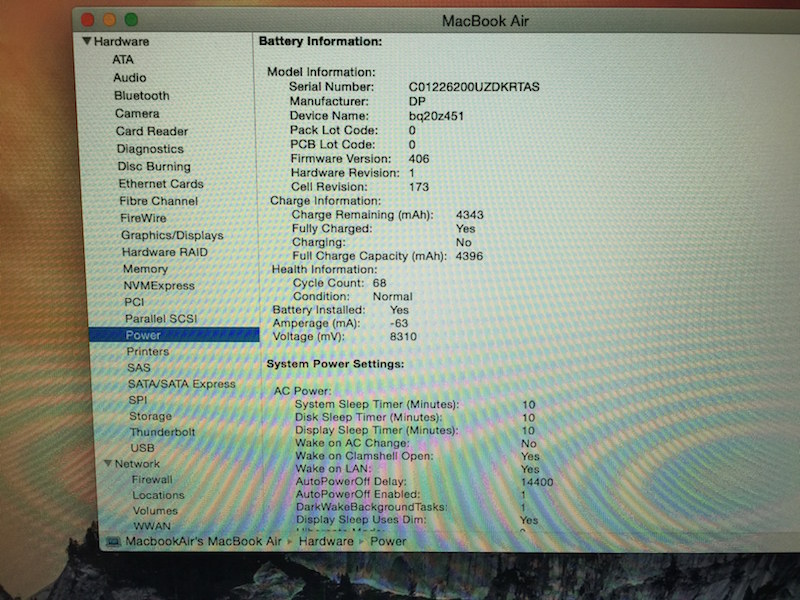Image resolution: width=800 pixels, height=600 pixels.
Task: Select Diagnostics in the sidebar
Action: 150,149
